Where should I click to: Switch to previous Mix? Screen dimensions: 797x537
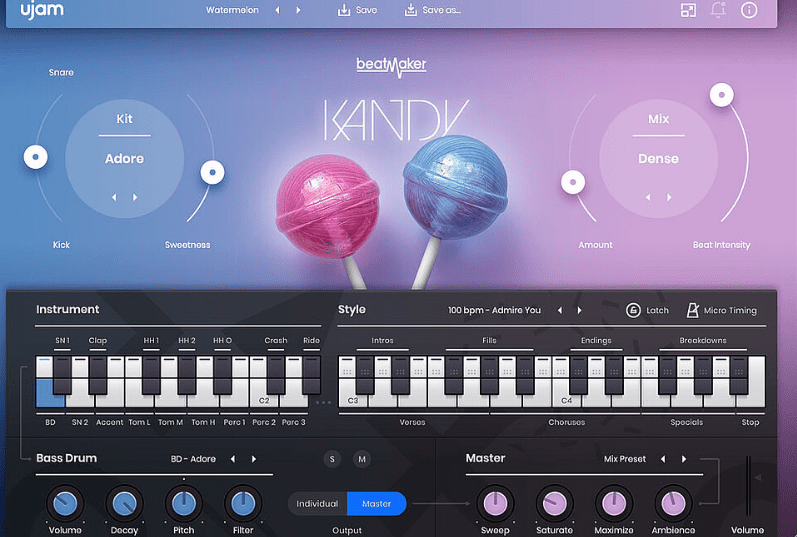point(648,197)
